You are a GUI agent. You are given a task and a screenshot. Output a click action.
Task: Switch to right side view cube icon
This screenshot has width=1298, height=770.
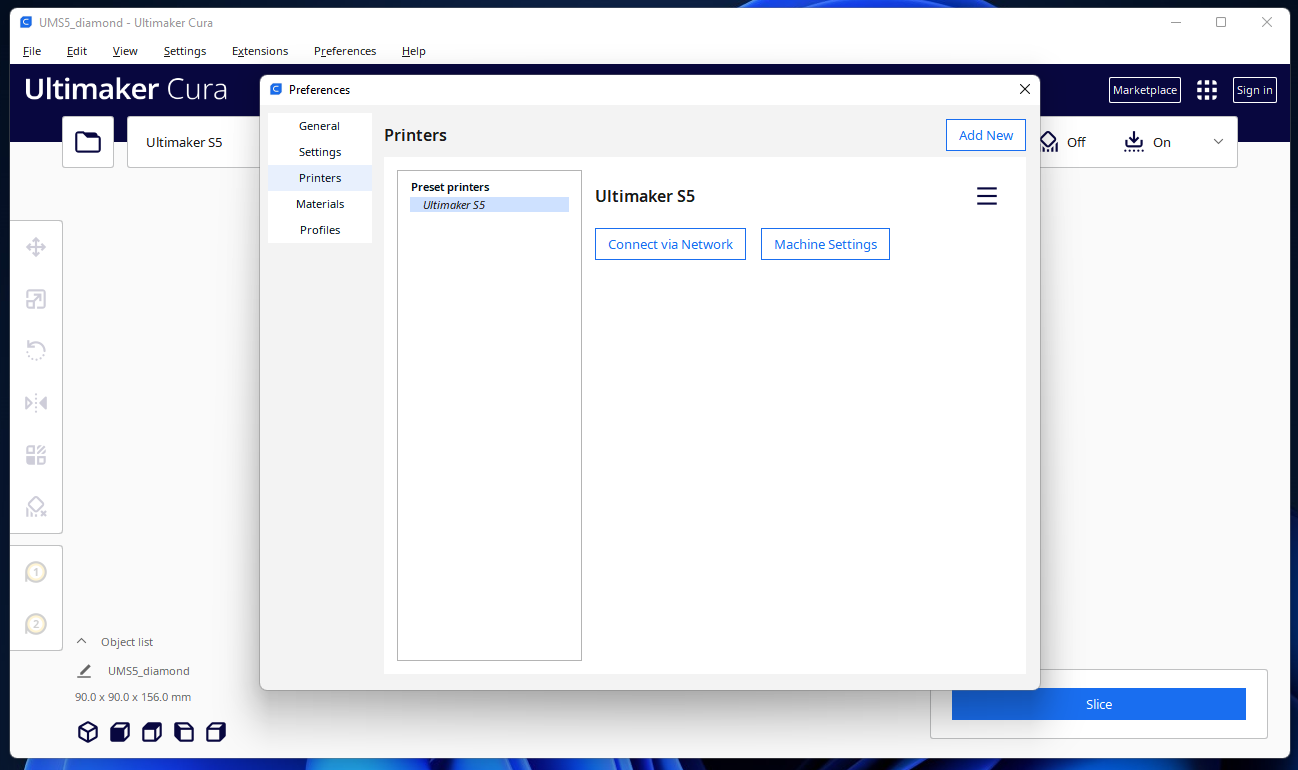(x=216, y=732)
